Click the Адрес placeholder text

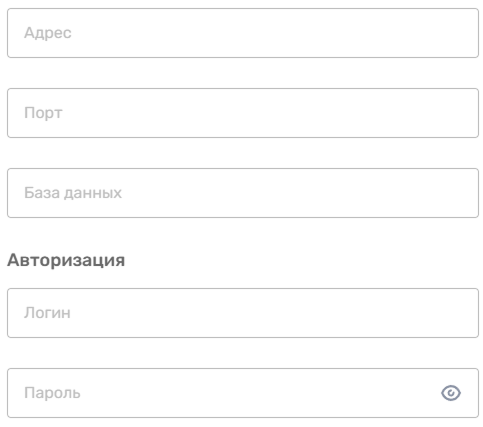coord(48,33)
